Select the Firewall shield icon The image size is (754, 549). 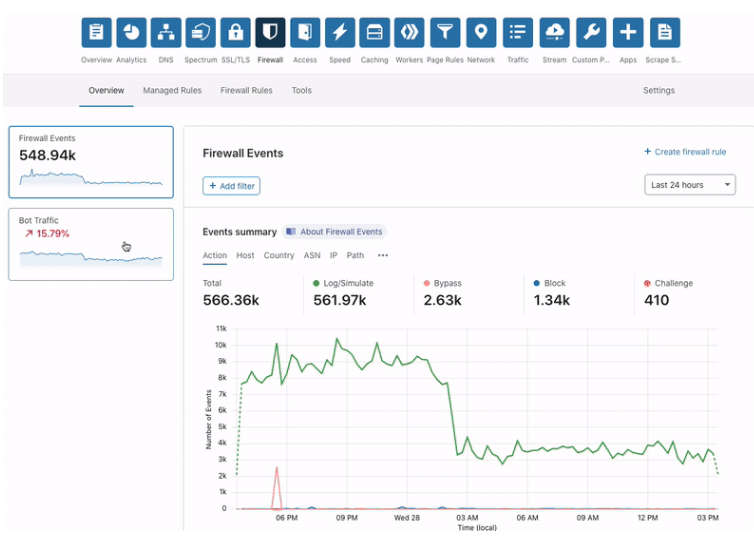[x=270, y=32]
